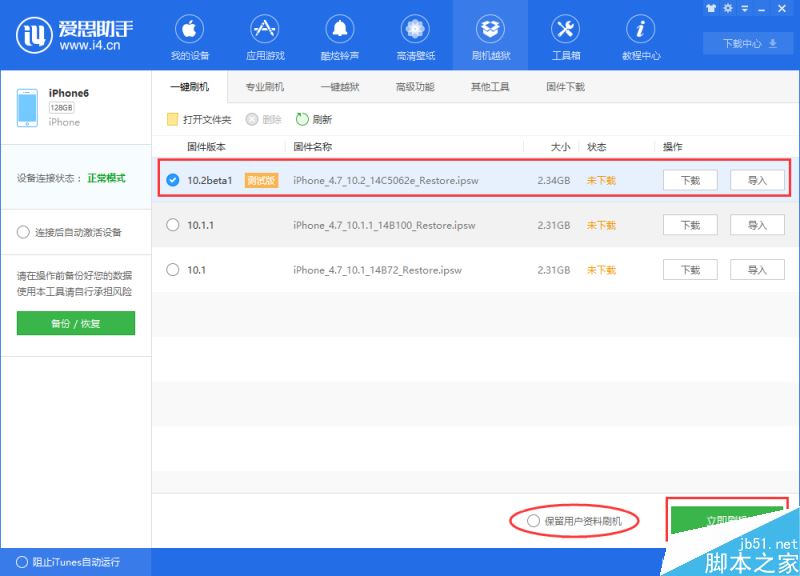Click 导入 for 10.1 firmware
The height and width of the screenshot is (576, 800).
757,270
